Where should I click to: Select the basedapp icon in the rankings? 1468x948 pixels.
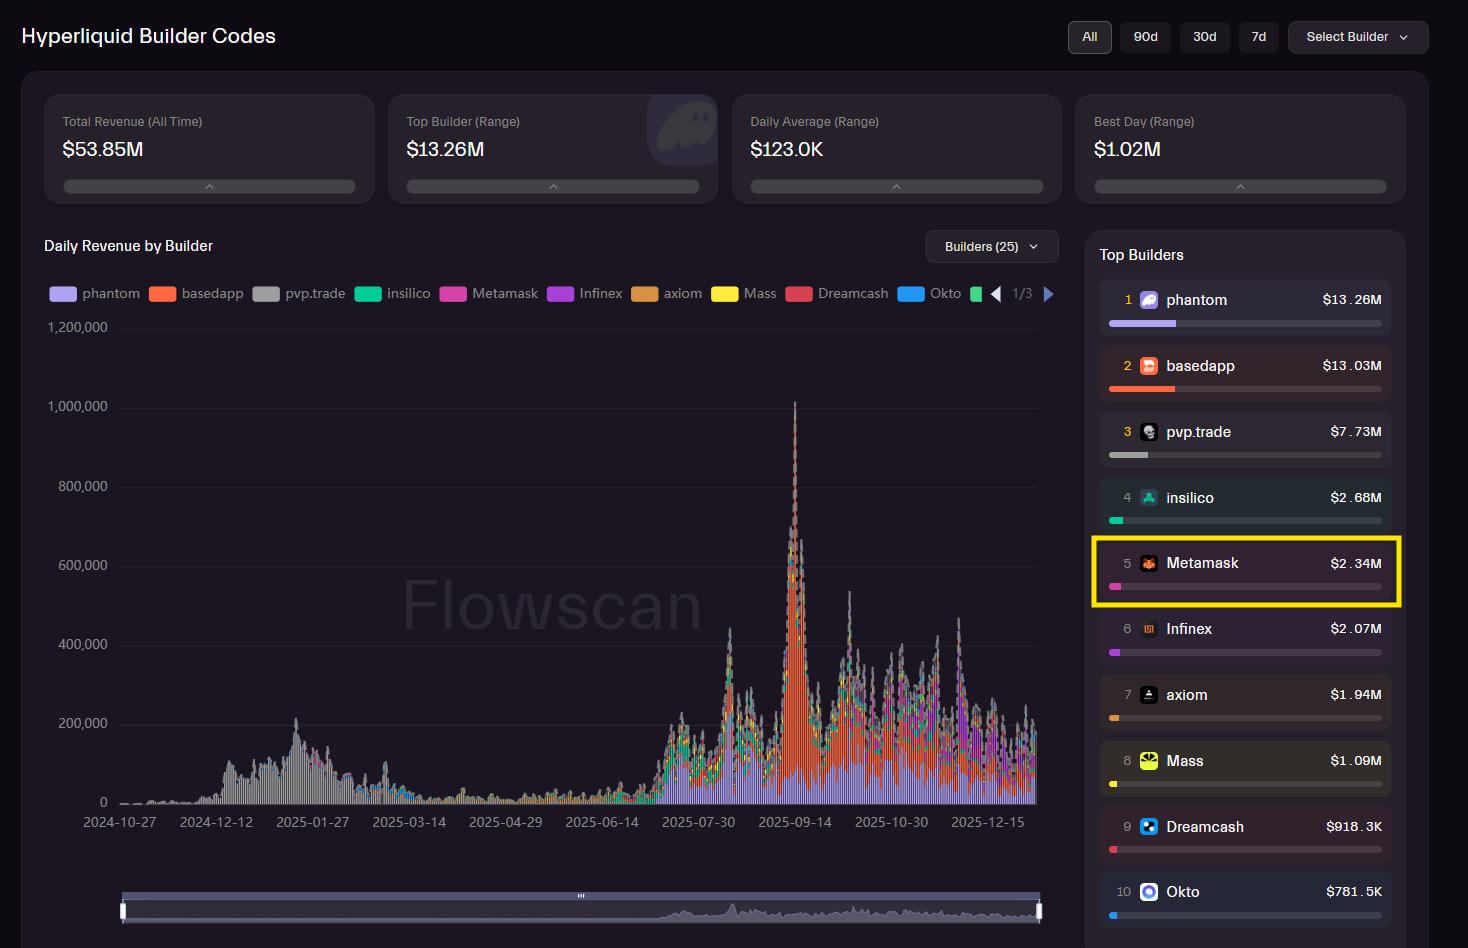1148,365
